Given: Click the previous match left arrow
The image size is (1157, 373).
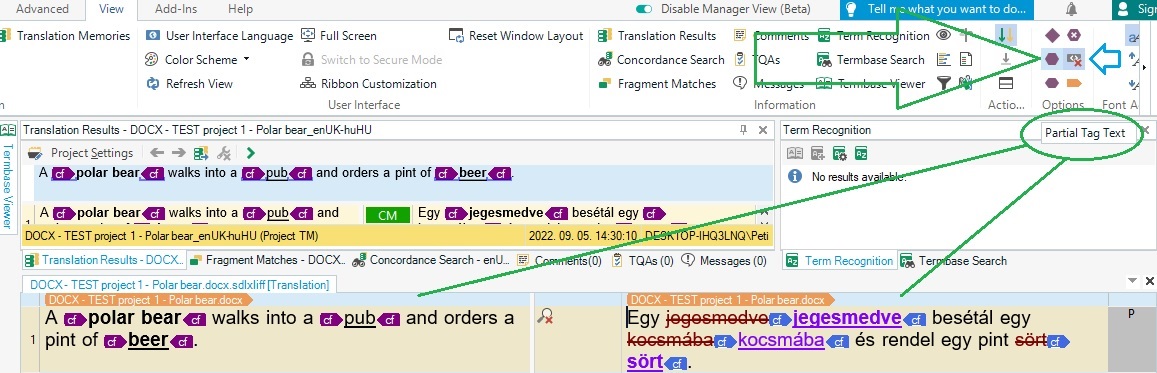Looking at the screenshot, I should click(156, 153).
